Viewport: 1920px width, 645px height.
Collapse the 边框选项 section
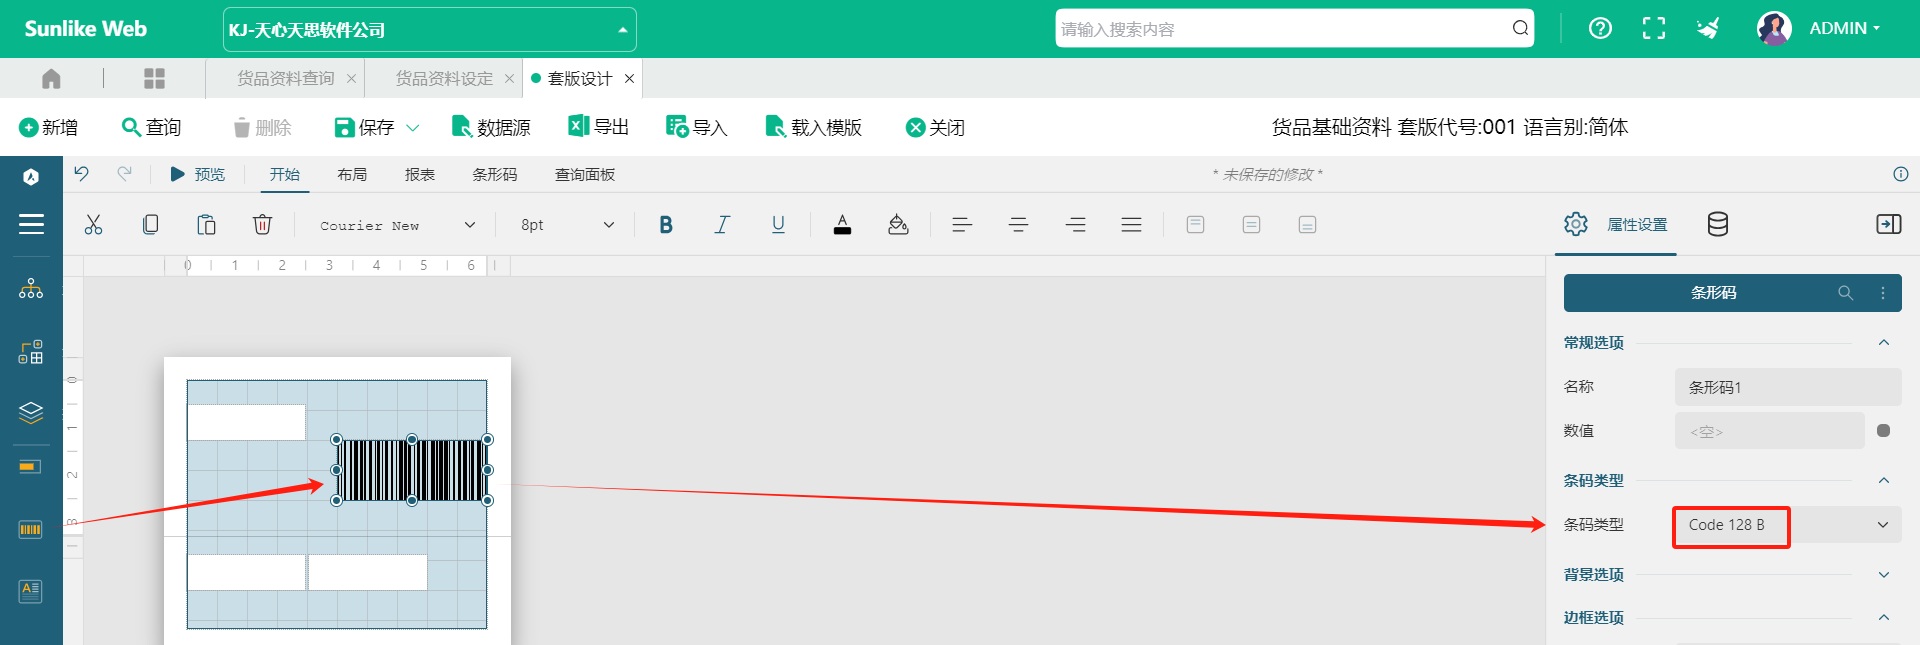1884,618
